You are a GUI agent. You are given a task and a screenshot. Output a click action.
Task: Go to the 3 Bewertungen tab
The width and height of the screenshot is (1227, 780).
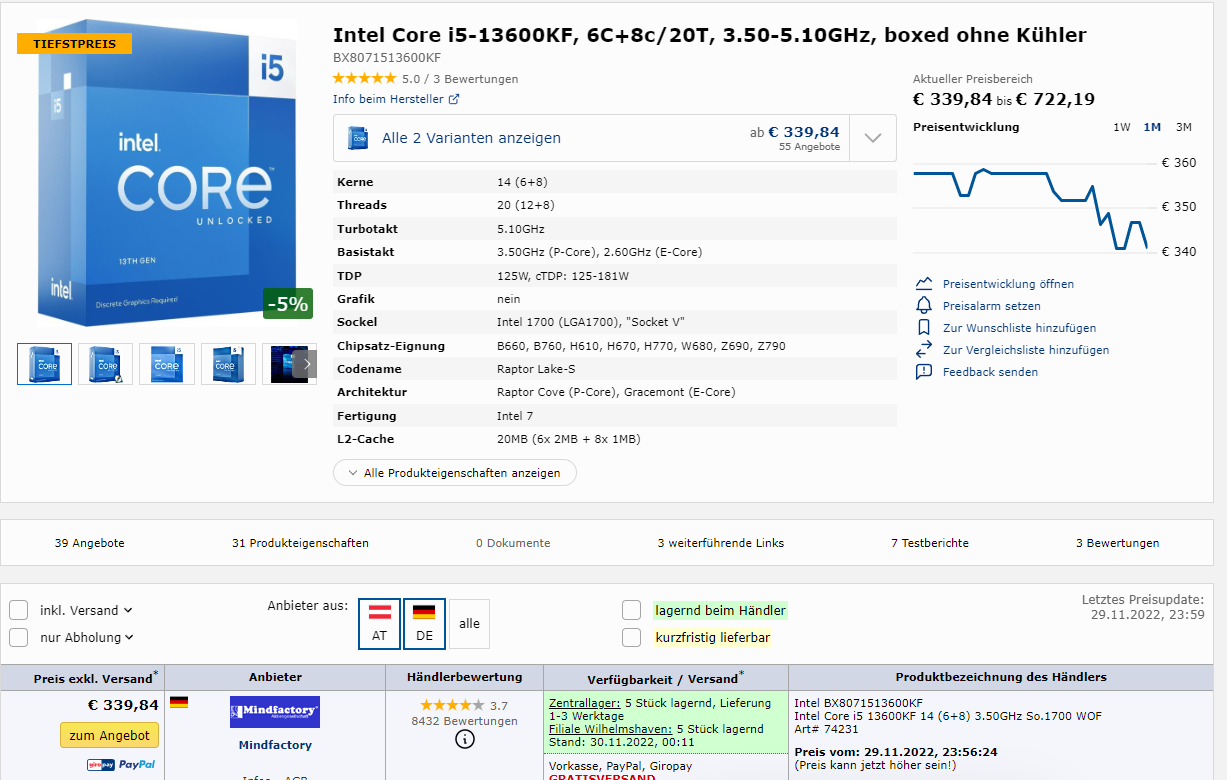[x=1118, y=543]
